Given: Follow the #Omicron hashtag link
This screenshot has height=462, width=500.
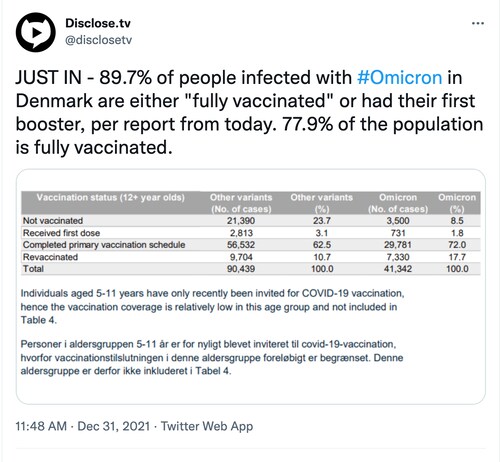Looking at the screenshot, I should 399,77.
